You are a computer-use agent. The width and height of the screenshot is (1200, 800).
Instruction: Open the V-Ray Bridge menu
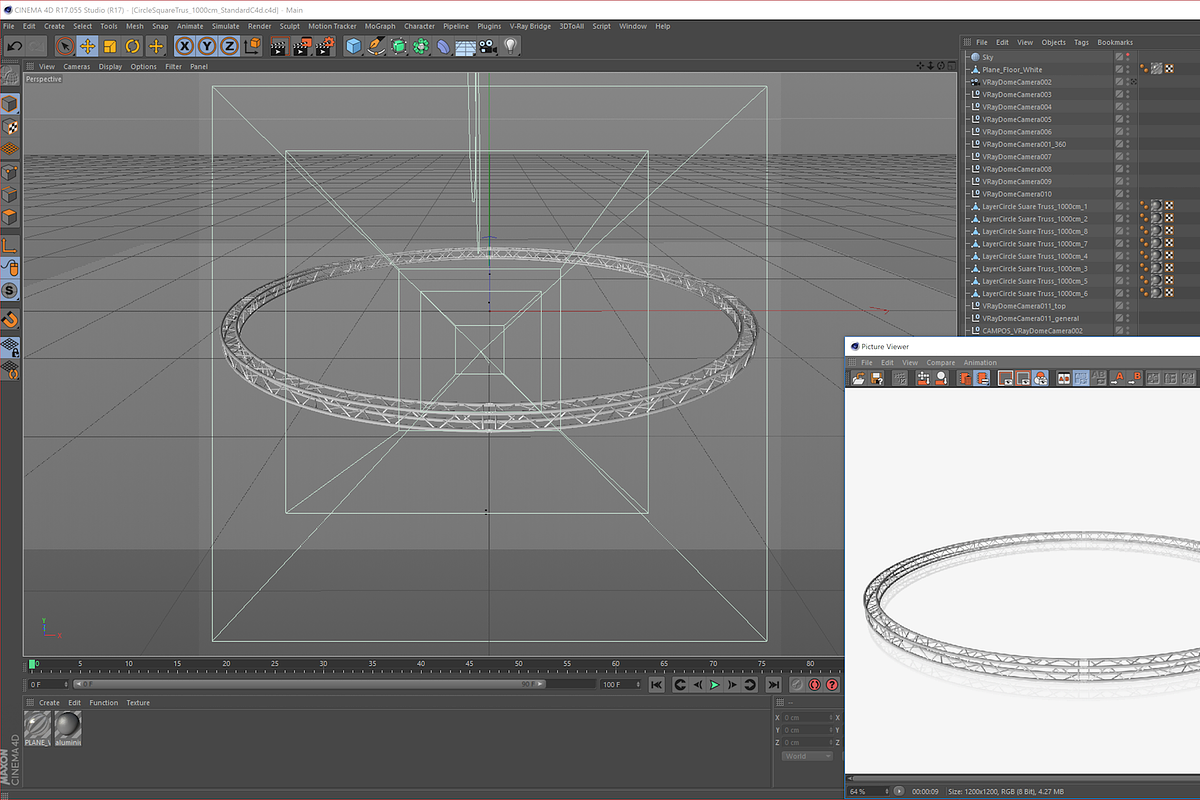coord(530,26)
